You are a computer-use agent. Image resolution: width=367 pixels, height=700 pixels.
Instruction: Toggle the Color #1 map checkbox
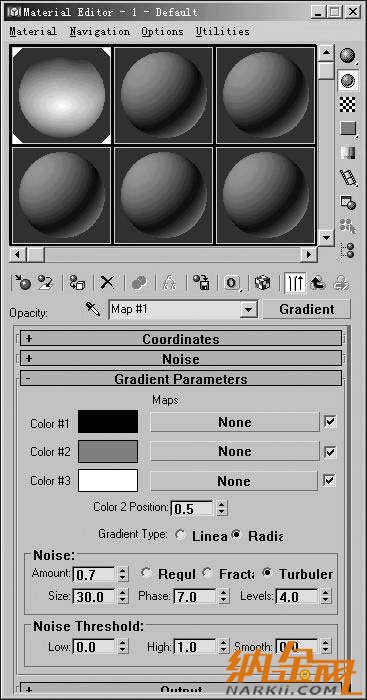pos(330,422)
